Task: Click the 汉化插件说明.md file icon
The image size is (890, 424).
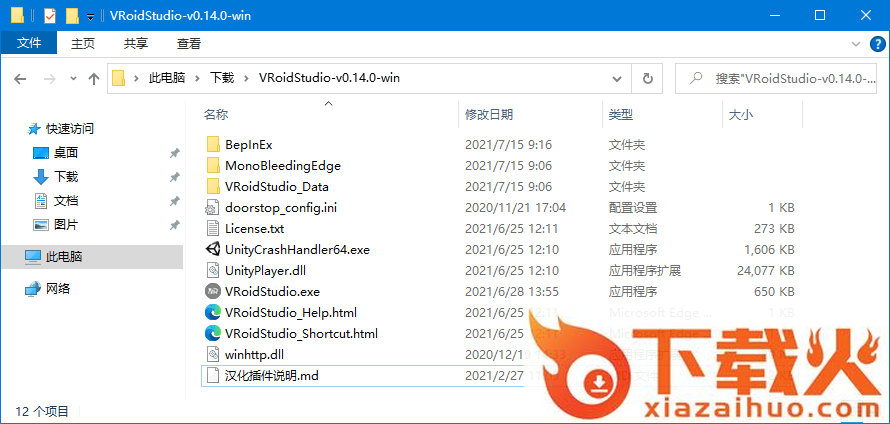Action: tap(213, 375)
